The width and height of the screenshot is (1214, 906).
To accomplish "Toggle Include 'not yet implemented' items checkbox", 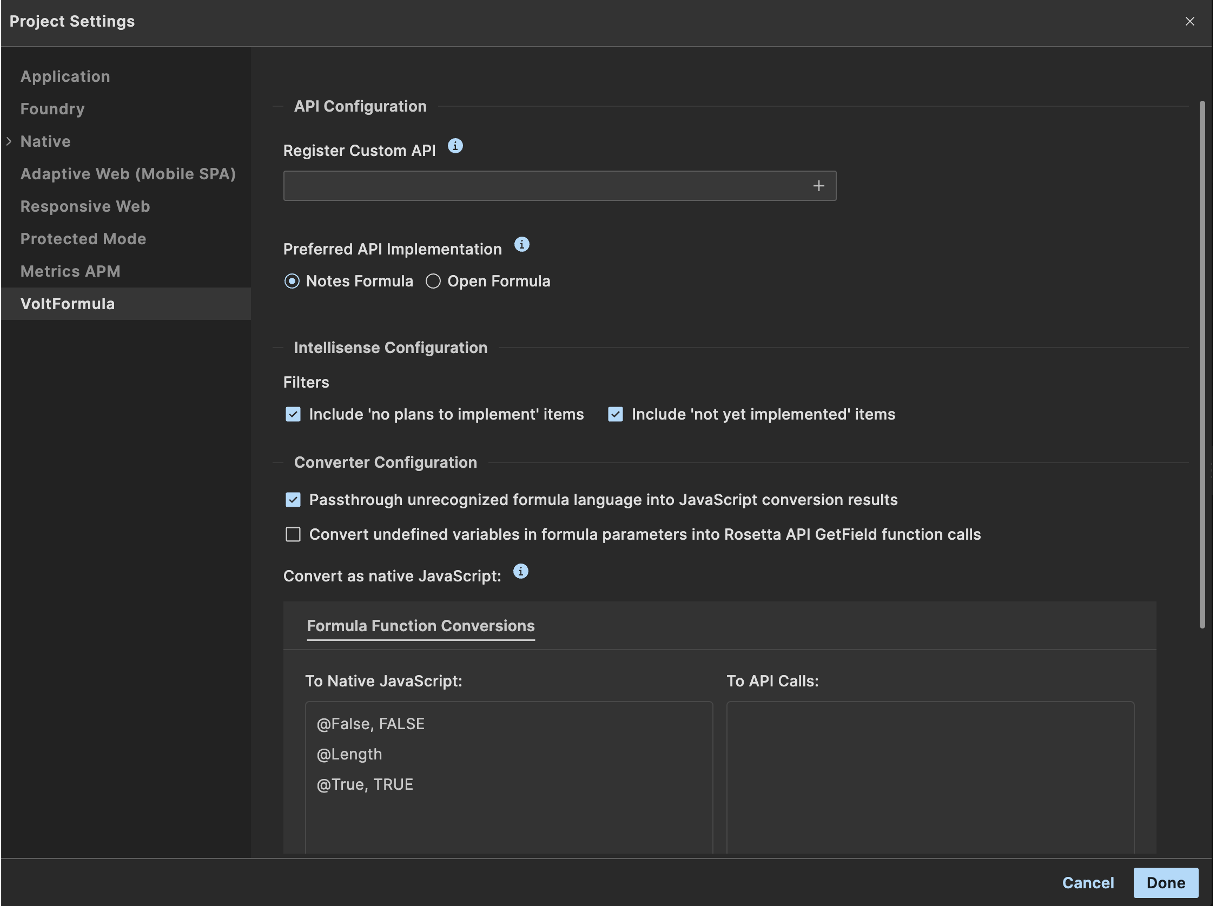I will (x=616, y=414).
